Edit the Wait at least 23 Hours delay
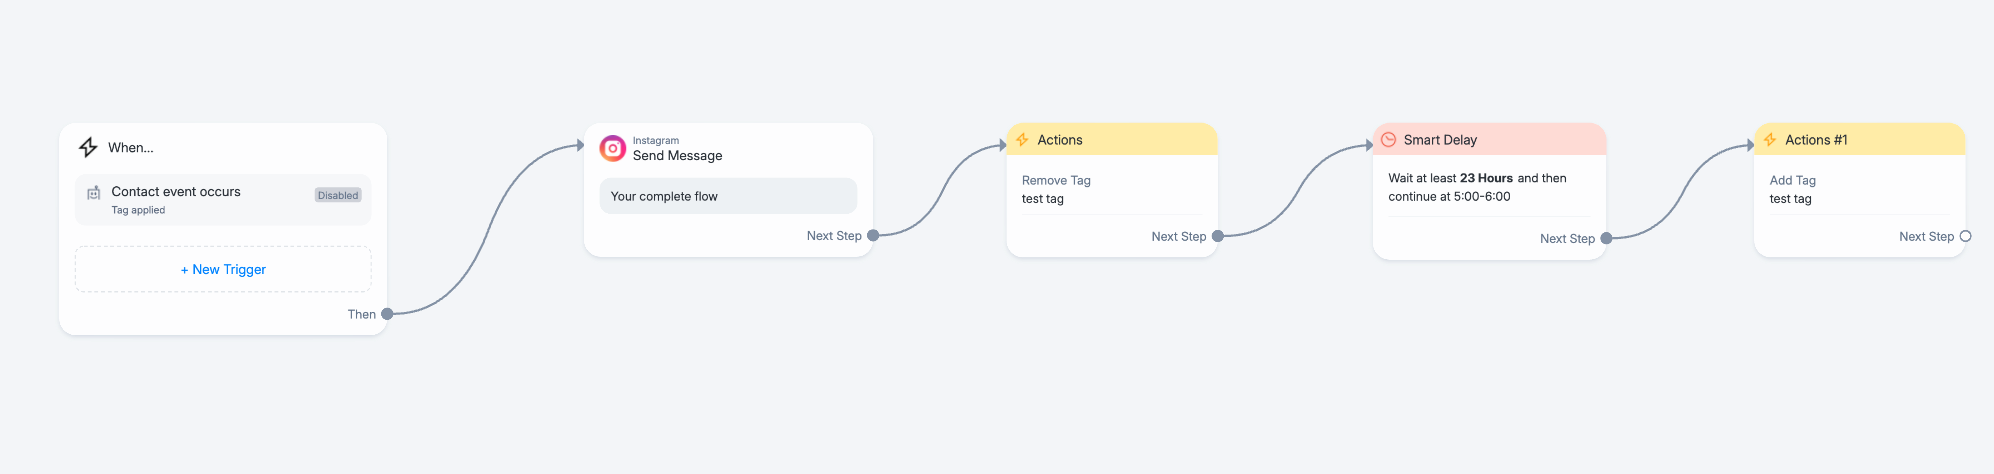This screenshot has height=474, width=1994. pos(1489,187)
